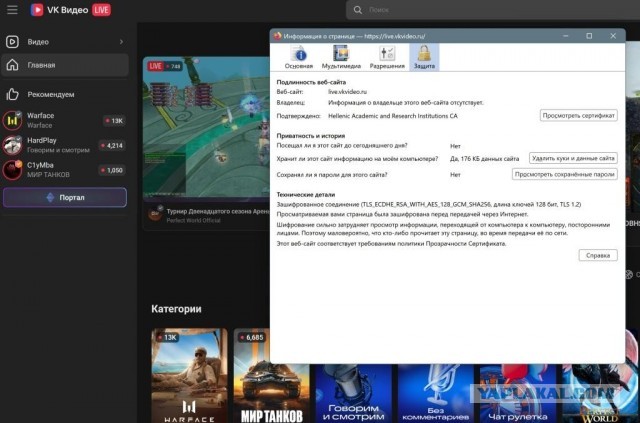Open the Чат рулетка category
The width and height of the screenshot is (640, 423).
pos(518,394)
